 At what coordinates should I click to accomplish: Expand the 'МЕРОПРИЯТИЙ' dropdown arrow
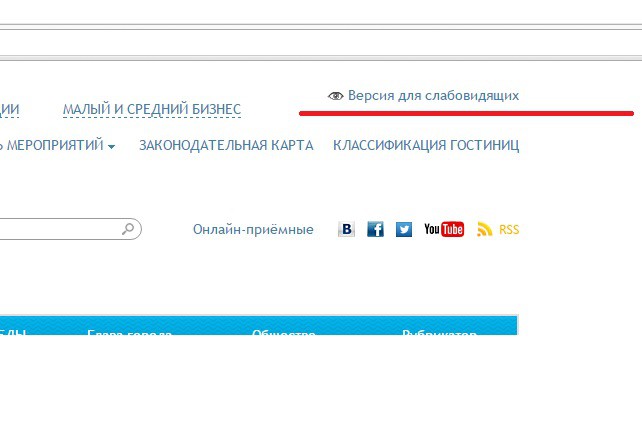pyautogui.click(x=111, y=147)
